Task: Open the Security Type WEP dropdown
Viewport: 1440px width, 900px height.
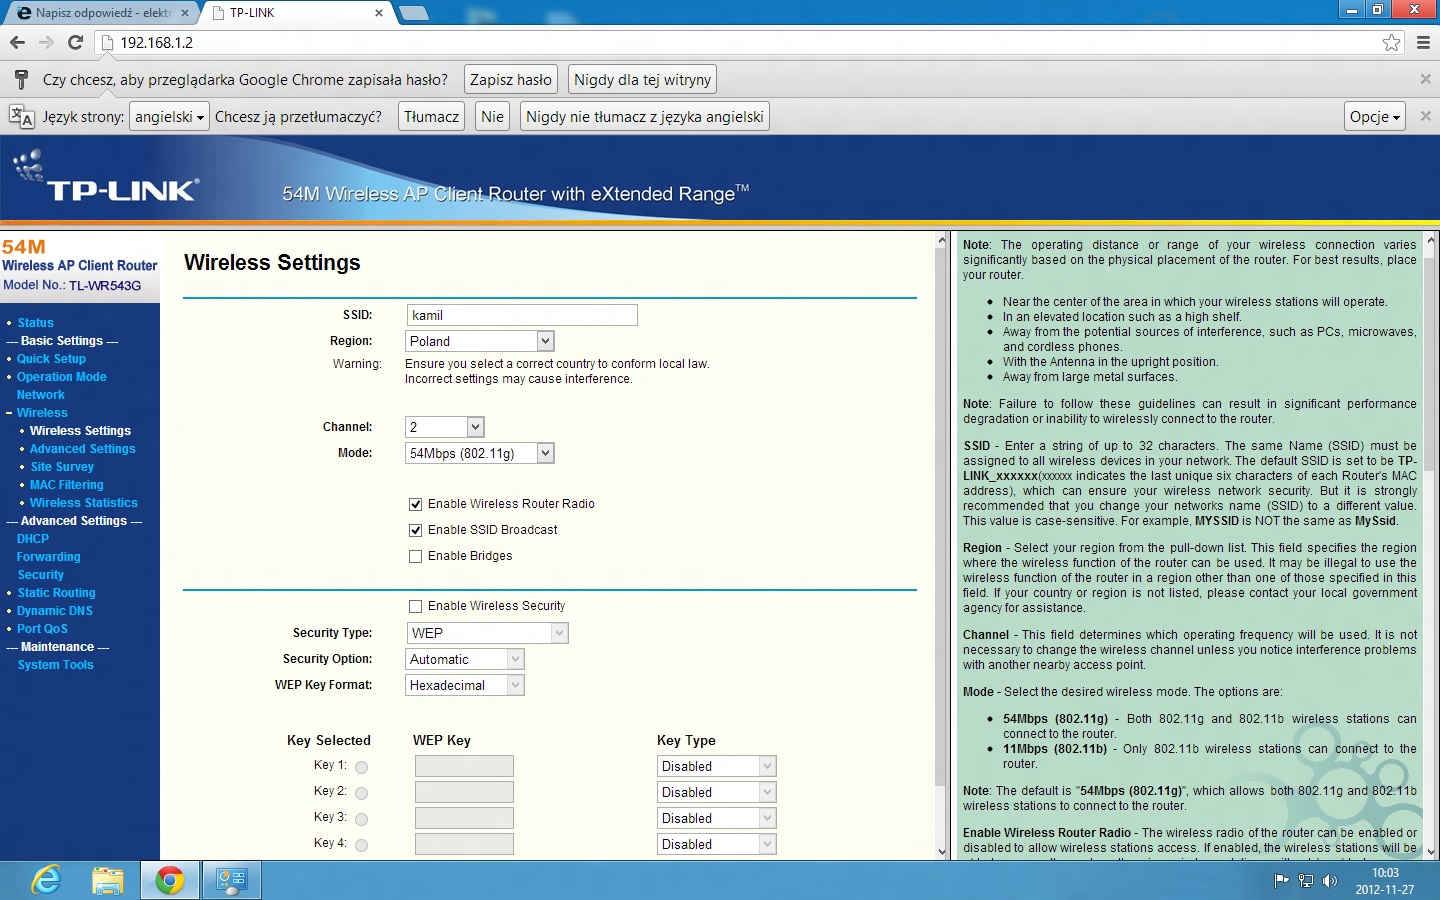Action: point(487,633)
